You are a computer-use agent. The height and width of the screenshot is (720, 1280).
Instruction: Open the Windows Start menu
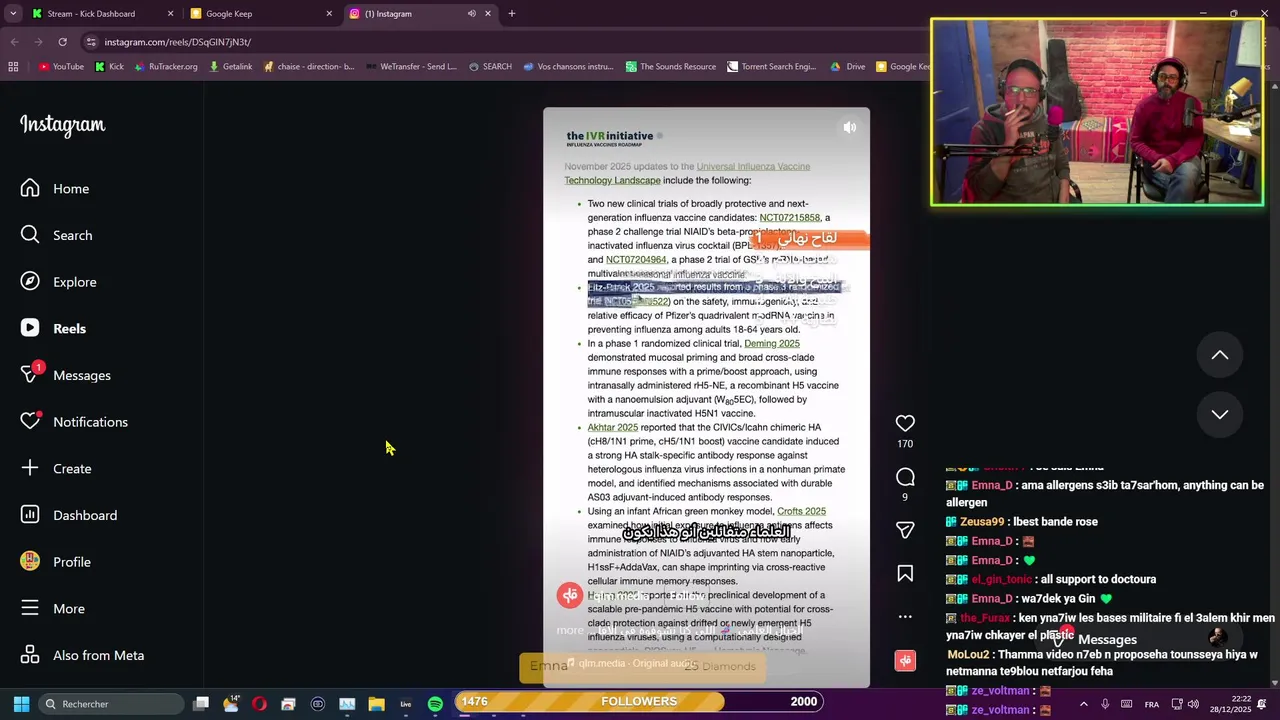(x=21, y=704)
